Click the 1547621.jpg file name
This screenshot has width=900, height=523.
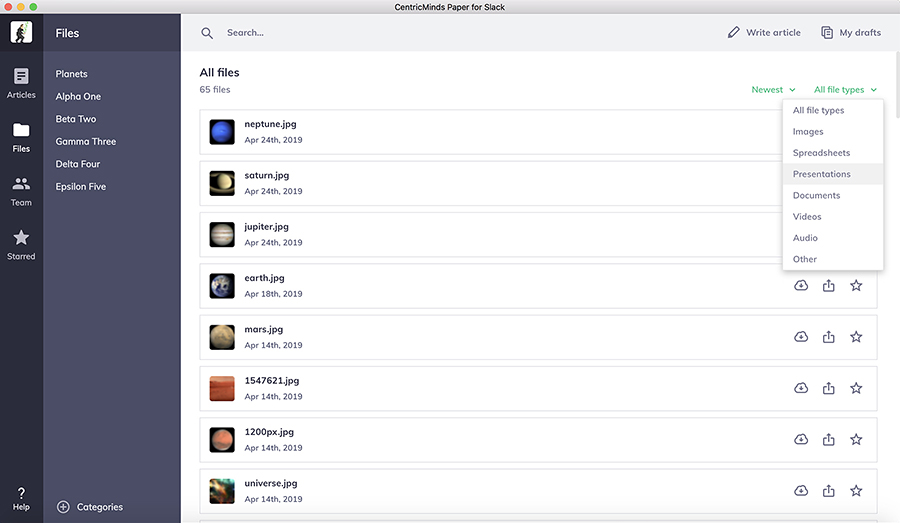271,381
